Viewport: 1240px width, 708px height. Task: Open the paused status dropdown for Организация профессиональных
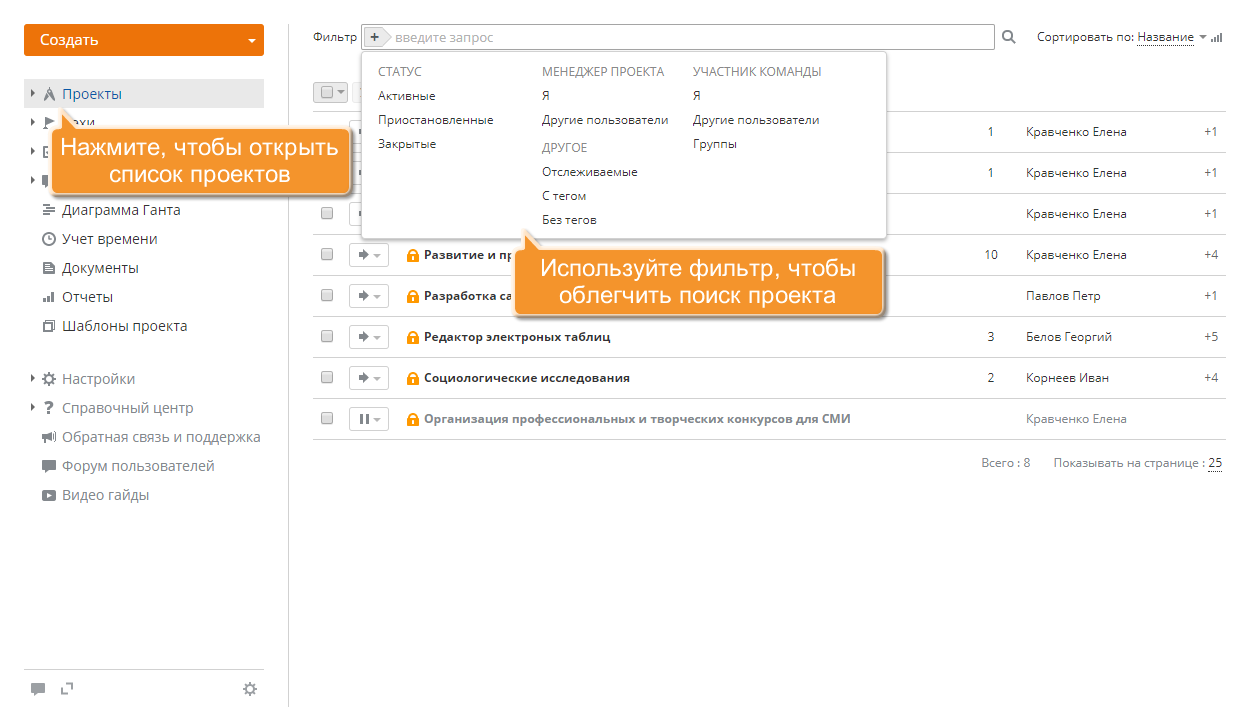[x=368, y=419]
